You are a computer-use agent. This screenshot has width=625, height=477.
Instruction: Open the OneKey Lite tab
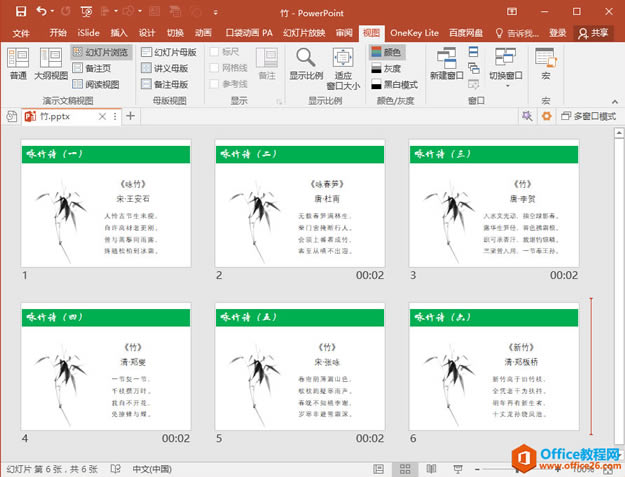pos(414,33)
